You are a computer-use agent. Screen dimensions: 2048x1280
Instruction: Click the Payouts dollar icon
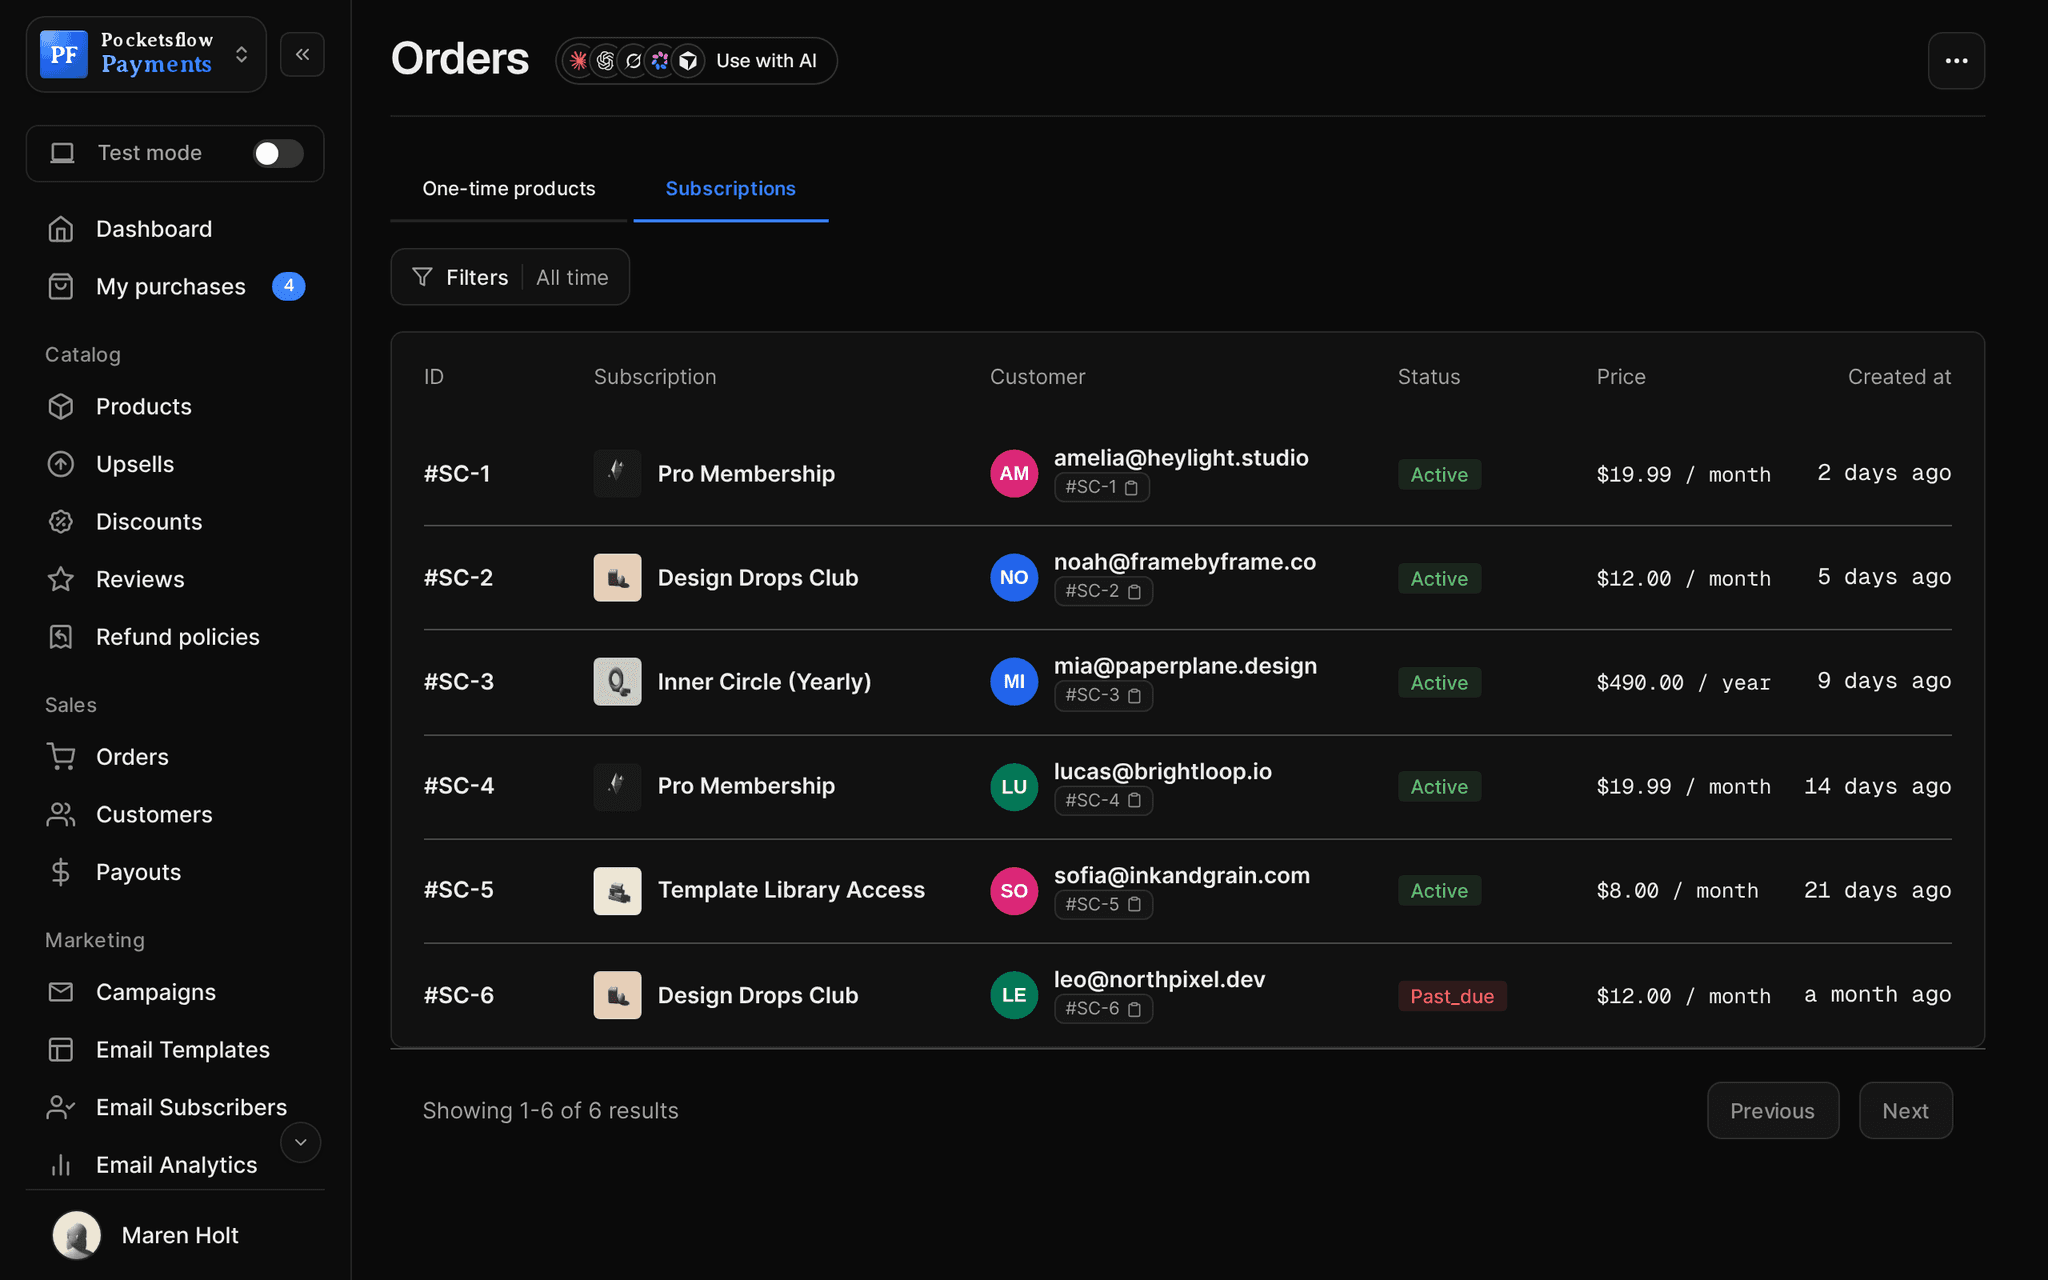61,872
